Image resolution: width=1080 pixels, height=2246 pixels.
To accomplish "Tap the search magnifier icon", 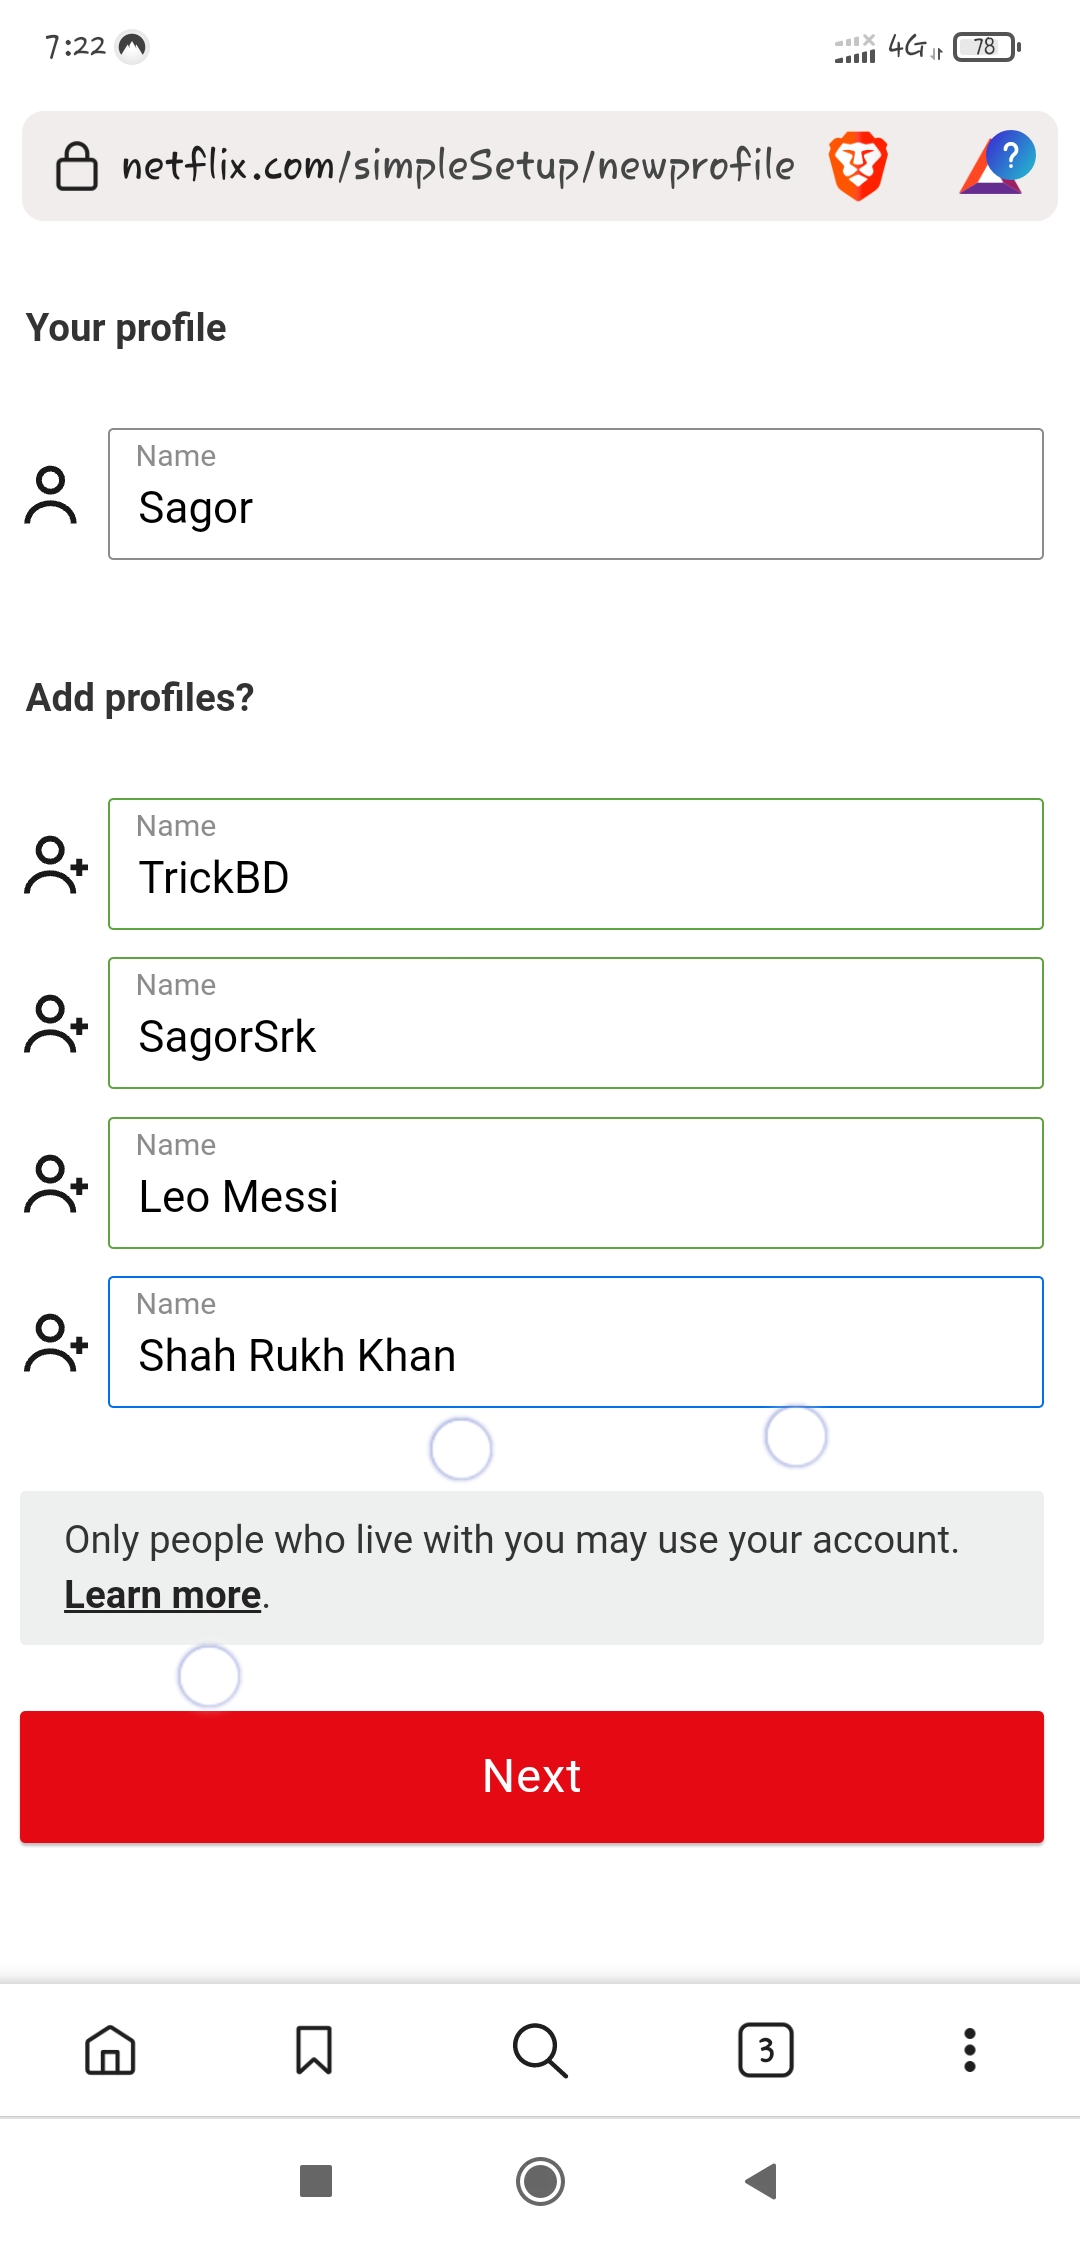I will click(x=540, y=2050).
